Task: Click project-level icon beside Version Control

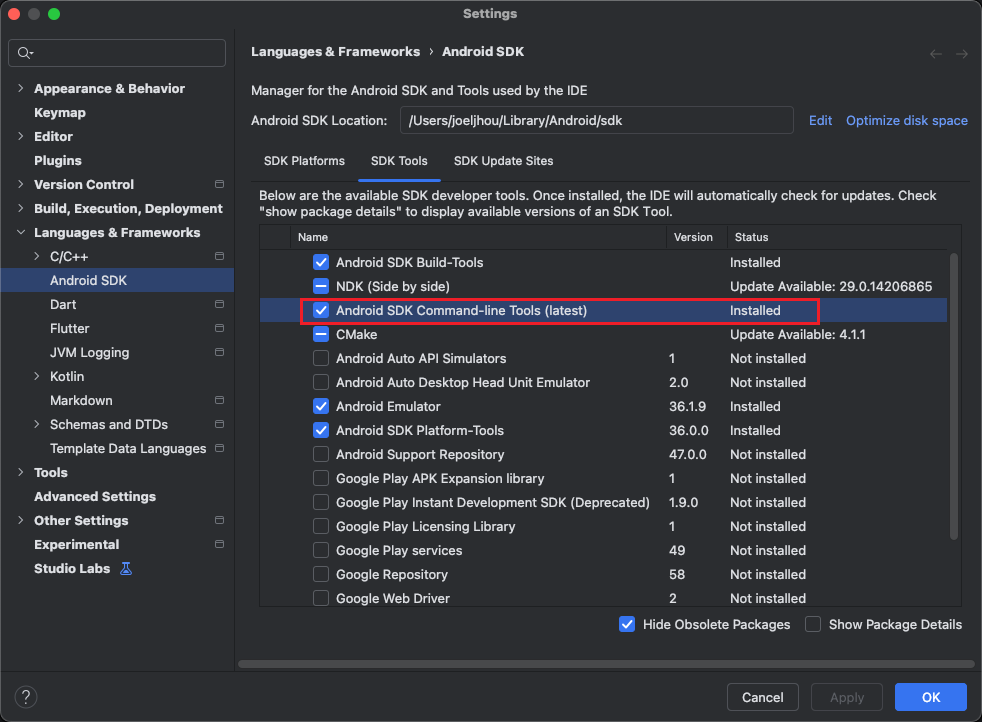Action: [219, 185]
